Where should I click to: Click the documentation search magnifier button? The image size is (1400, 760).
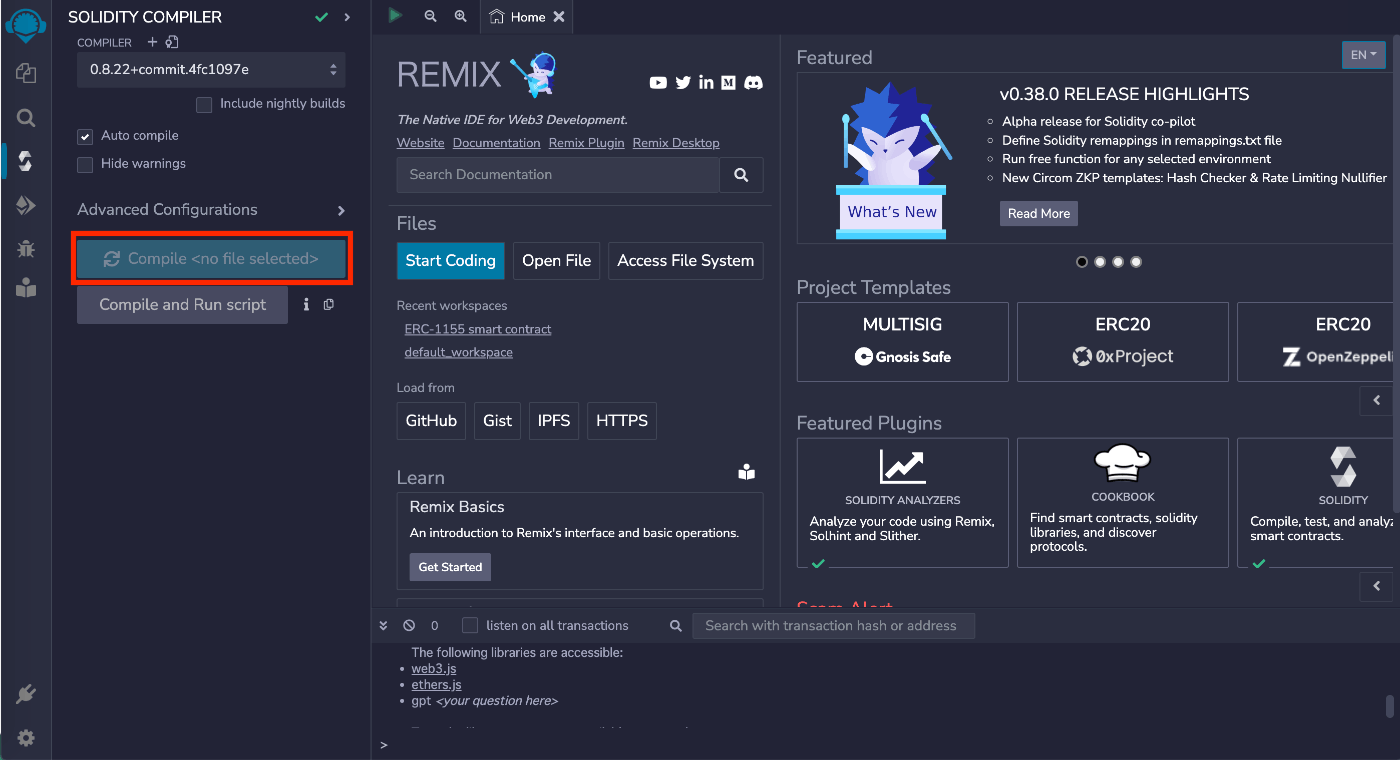tap(741, 174)
